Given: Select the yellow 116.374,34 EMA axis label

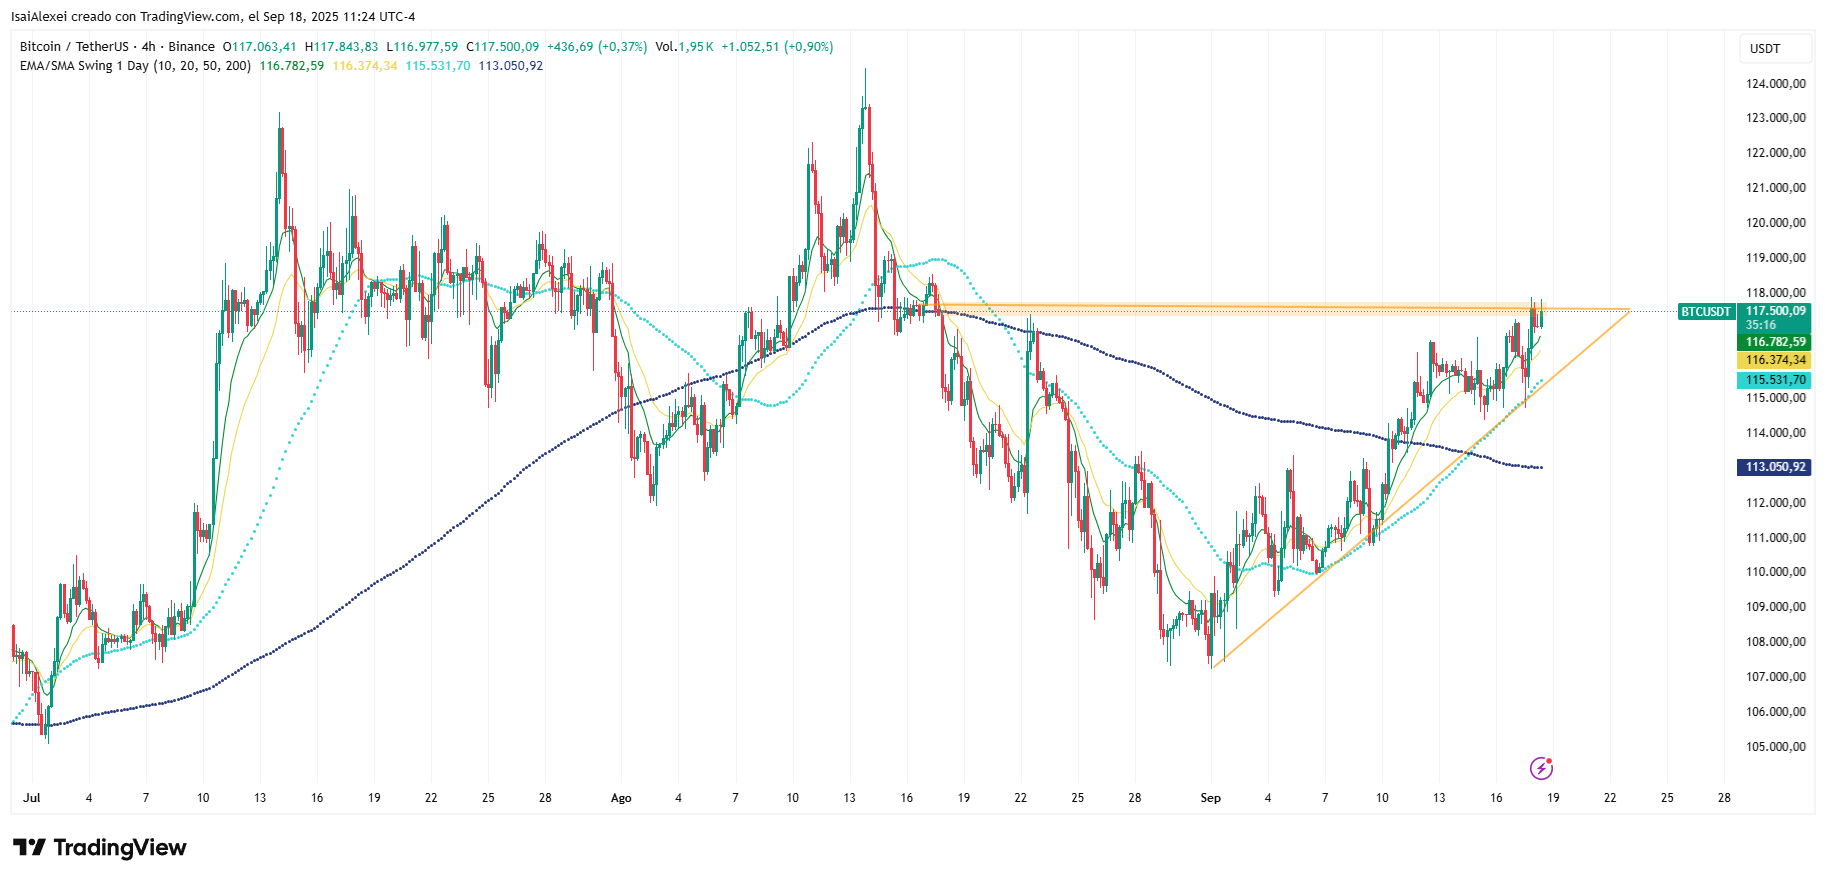Looking at the screenshot, I should [1775, 360].
